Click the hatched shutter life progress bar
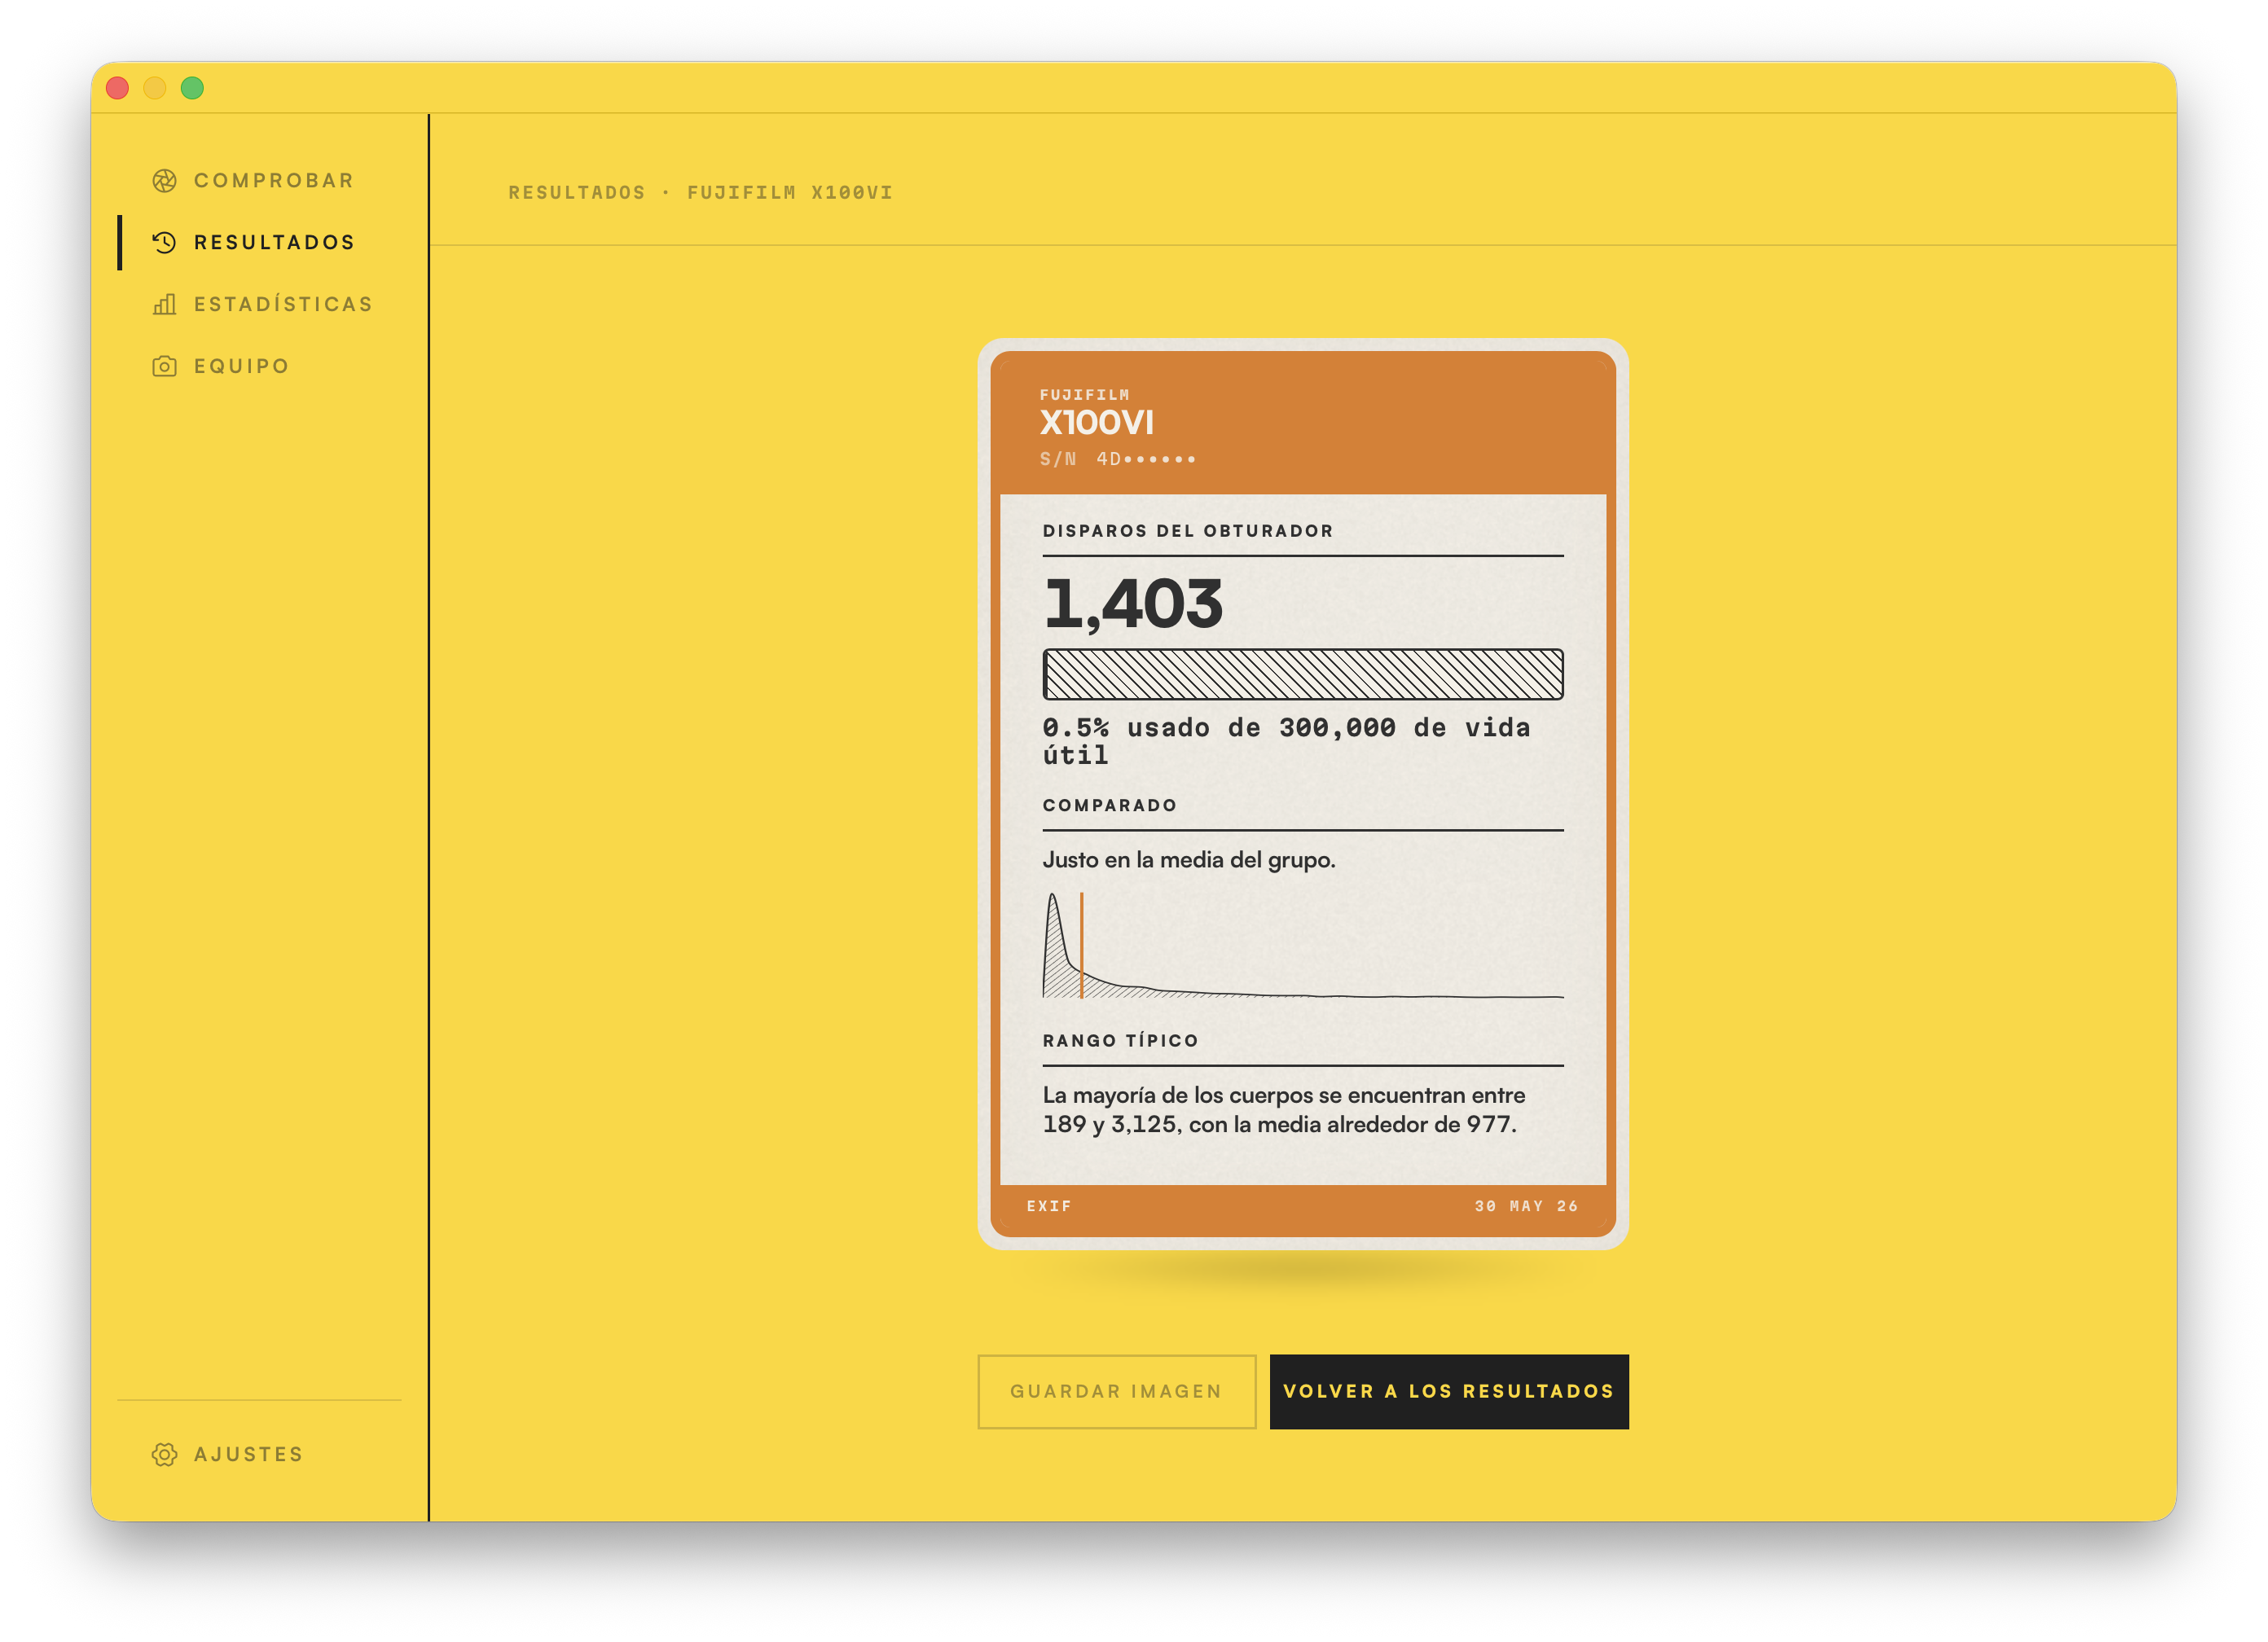Viewport: 2268px width, 1642px height. tap(1303, 675)
